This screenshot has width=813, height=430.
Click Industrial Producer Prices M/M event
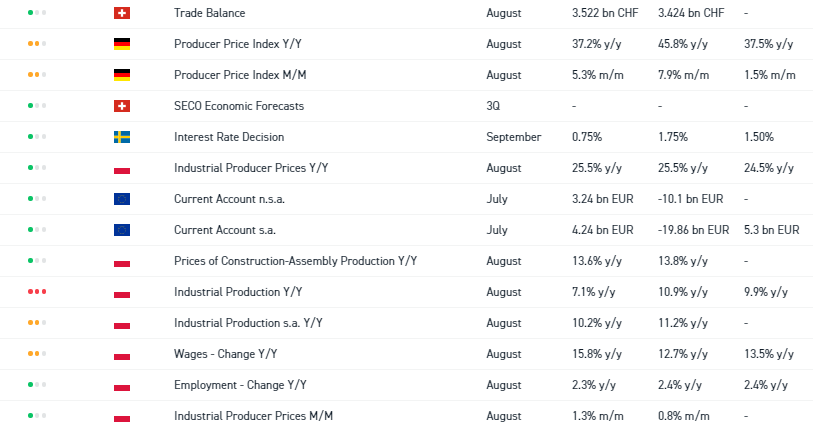253,416
